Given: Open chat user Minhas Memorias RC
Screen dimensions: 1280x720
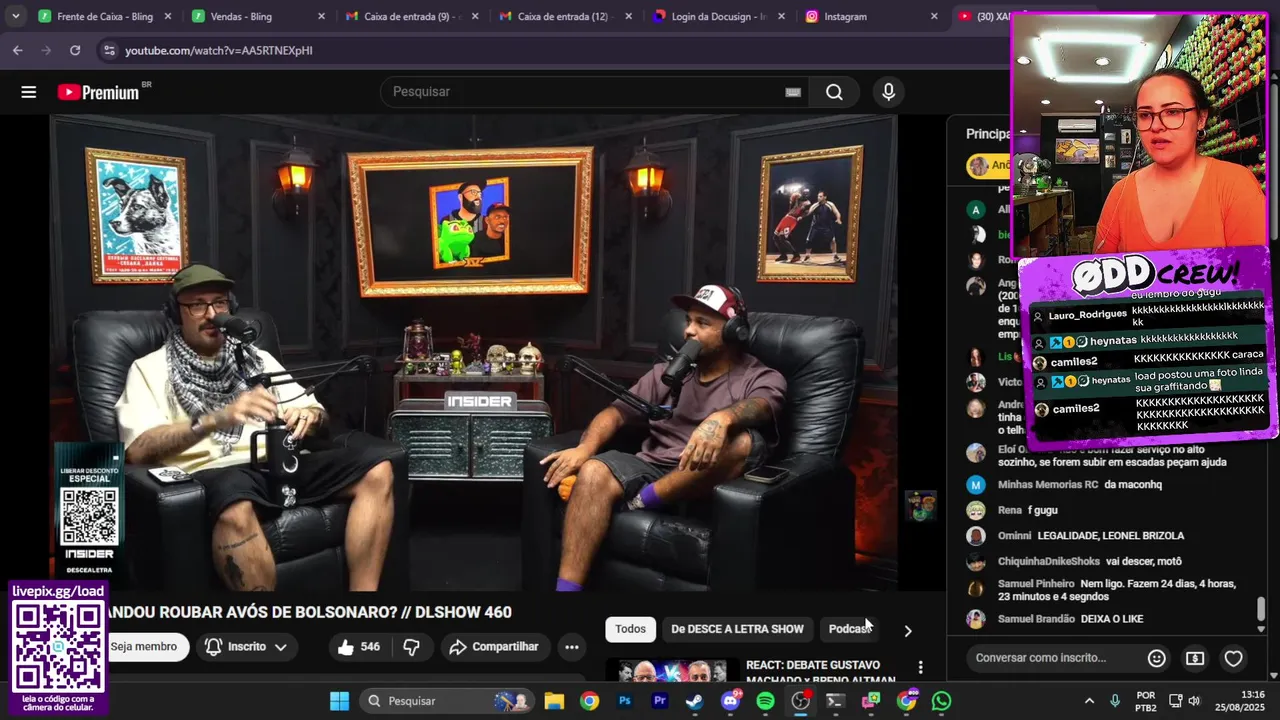Looking at the screenshot, I should (1047, 485).
